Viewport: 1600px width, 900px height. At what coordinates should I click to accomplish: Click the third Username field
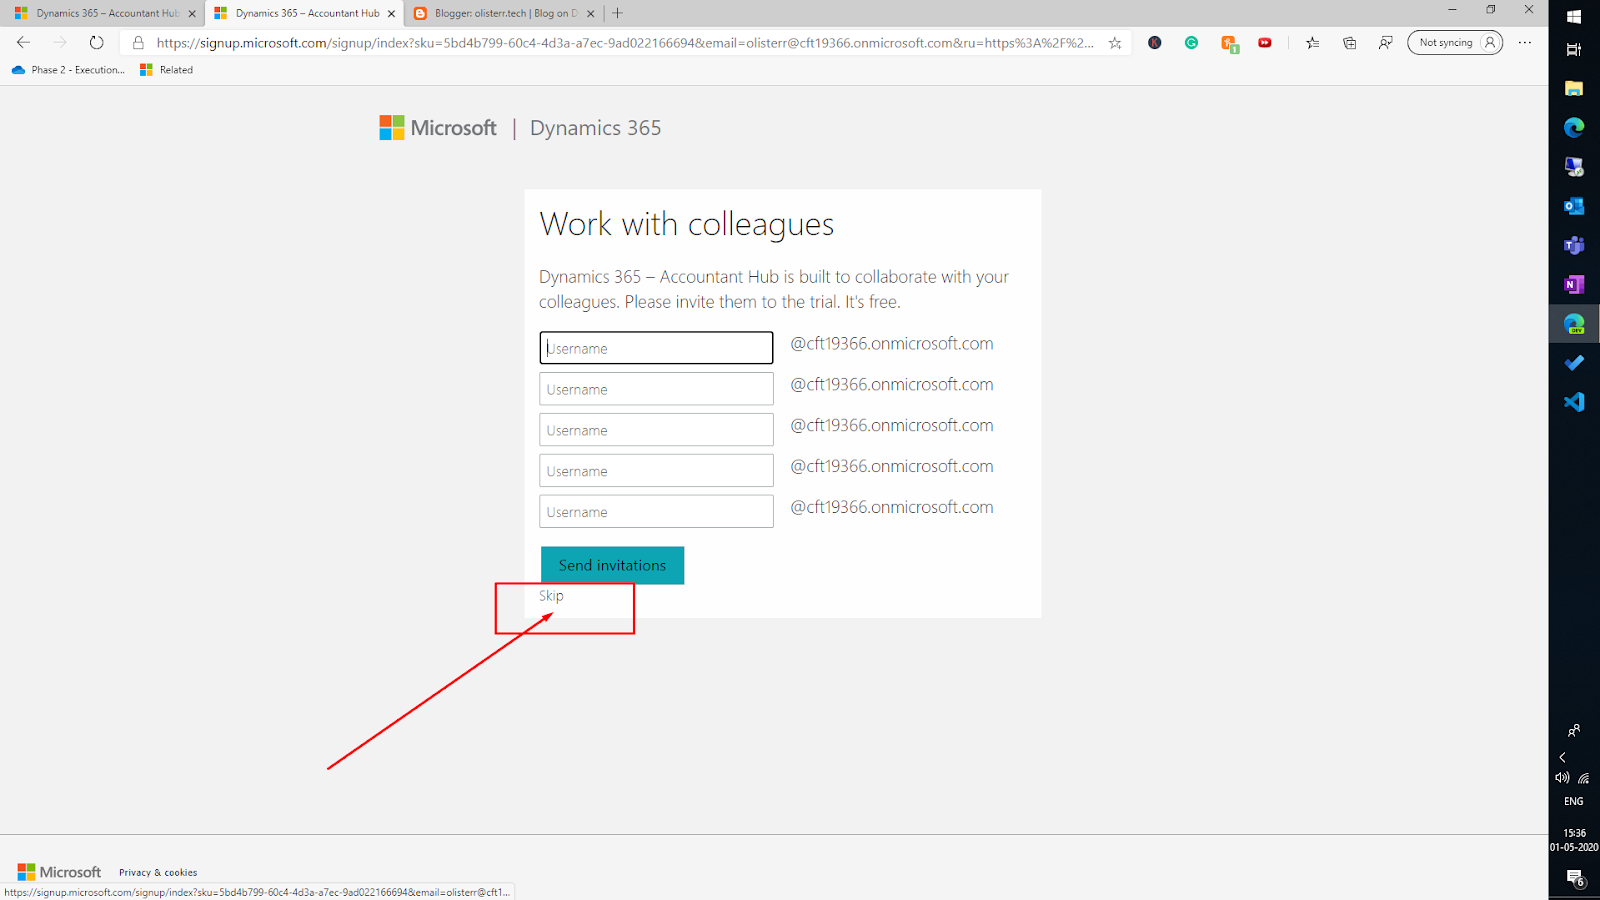656,430
